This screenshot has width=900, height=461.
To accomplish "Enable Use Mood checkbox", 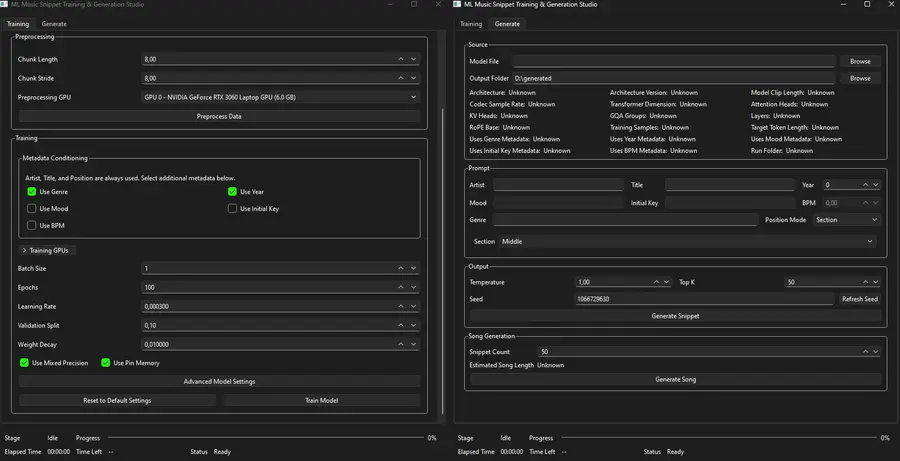I will (32, 208).
